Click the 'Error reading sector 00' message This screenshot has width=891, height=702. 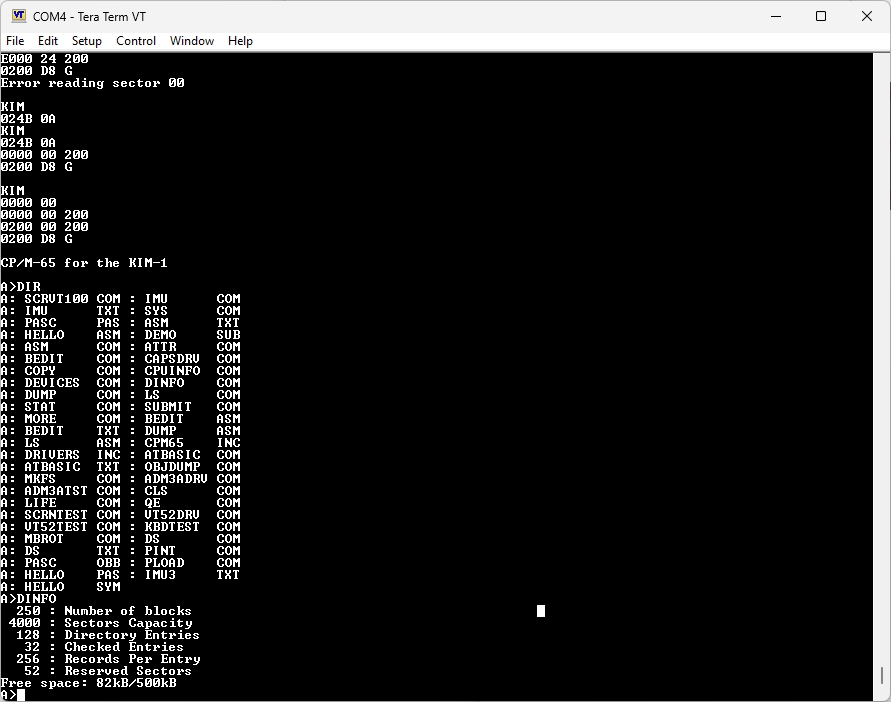(92, 83)
